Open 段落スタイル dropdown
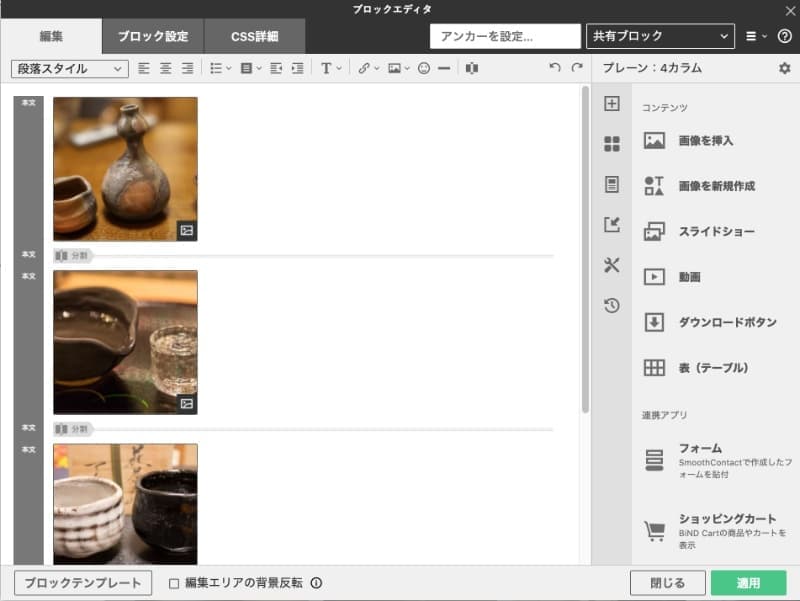 pos(69,68)
